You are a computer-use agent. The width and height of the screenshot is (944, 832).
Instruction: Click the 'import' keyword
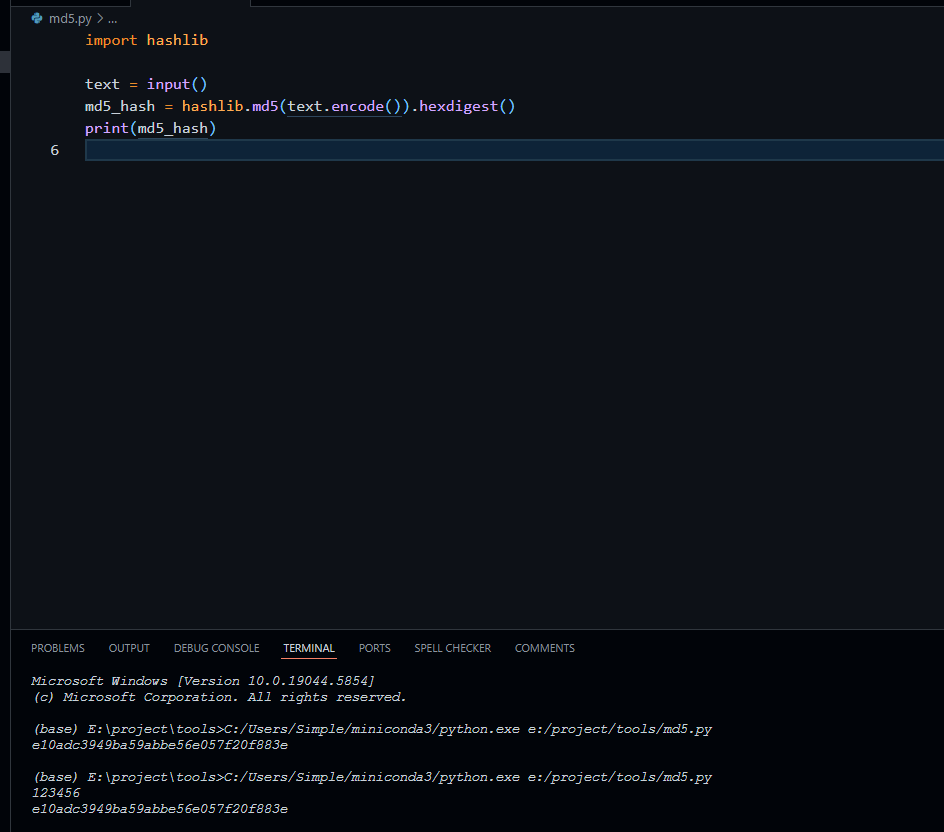tap(111, 40)
